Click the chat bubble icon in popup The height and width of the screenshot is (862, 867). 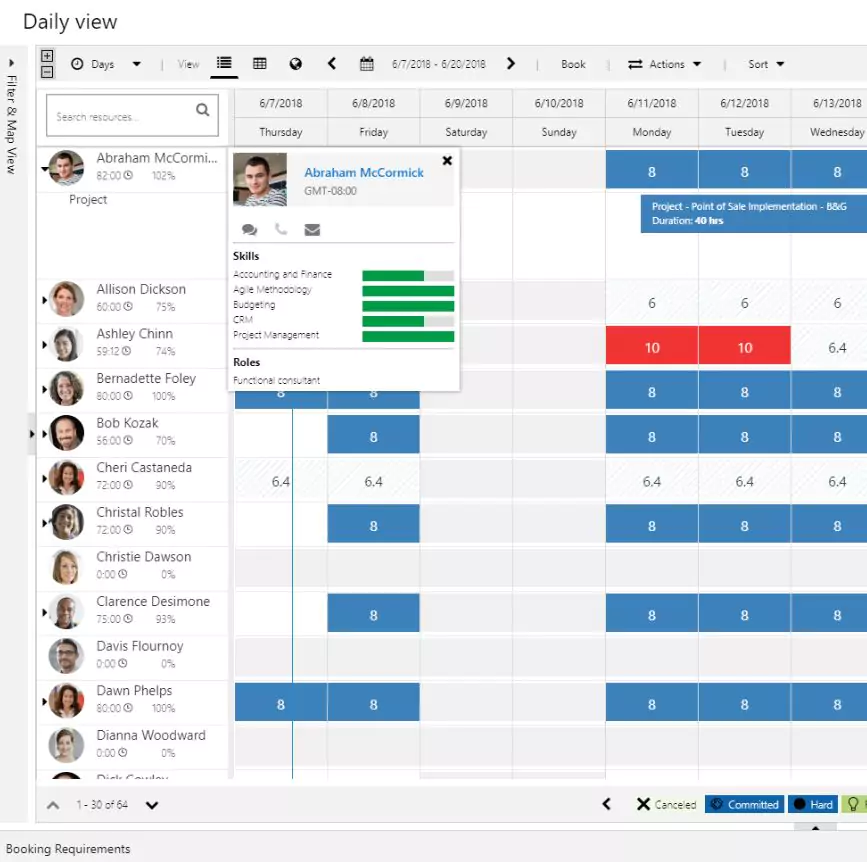pos(249,230)
